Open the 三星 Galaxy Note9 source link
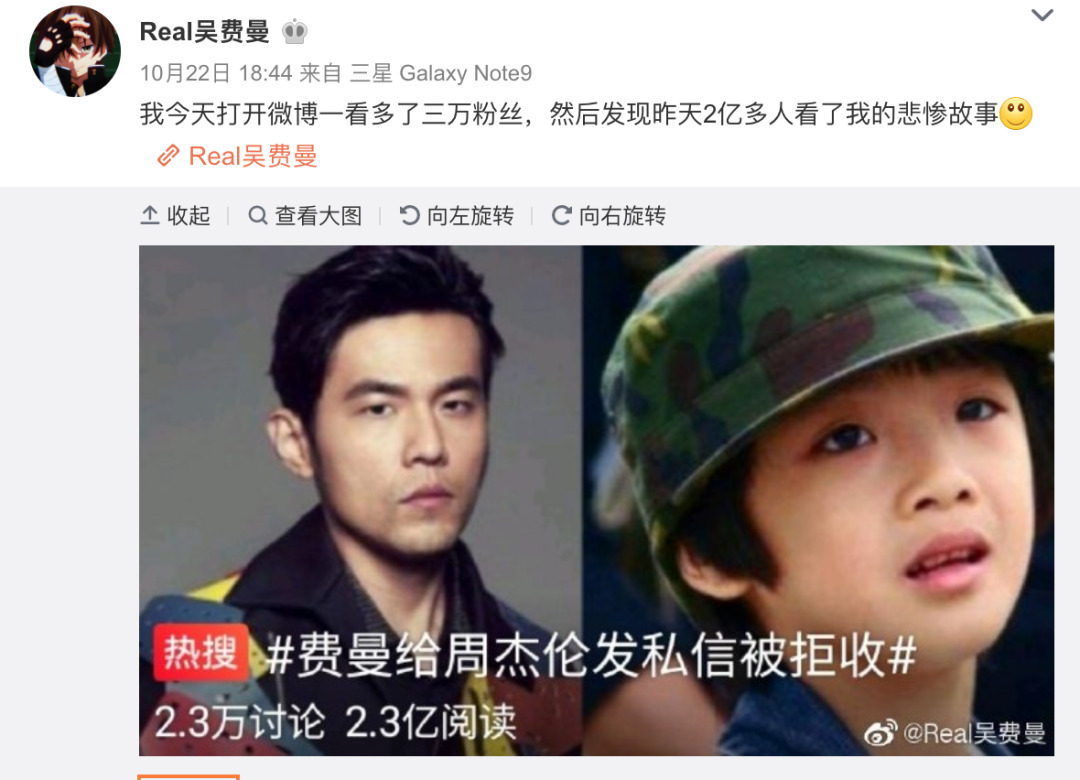The image size is (1080, 780). pyautogui.click(x=441, y=73)
